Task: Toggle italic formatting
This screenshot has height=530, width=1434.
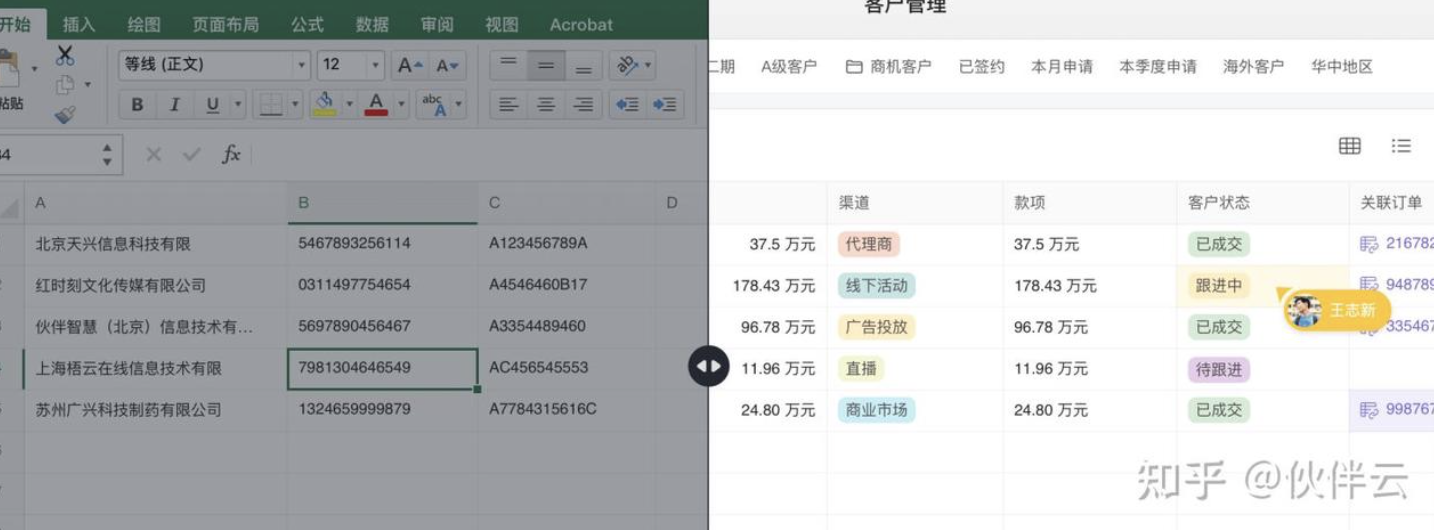Action: (174, 104)
